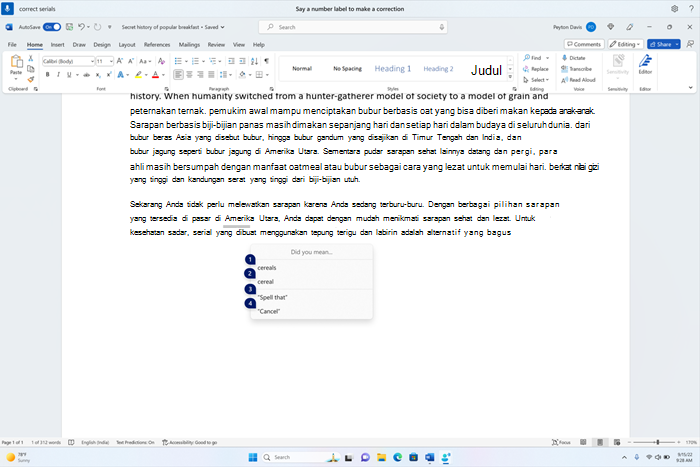Viewport: 700px width, 467px height.
Task: Expand the Bullets list dropdown arrow
Action: pyautogui.click(x=186, y=61)
